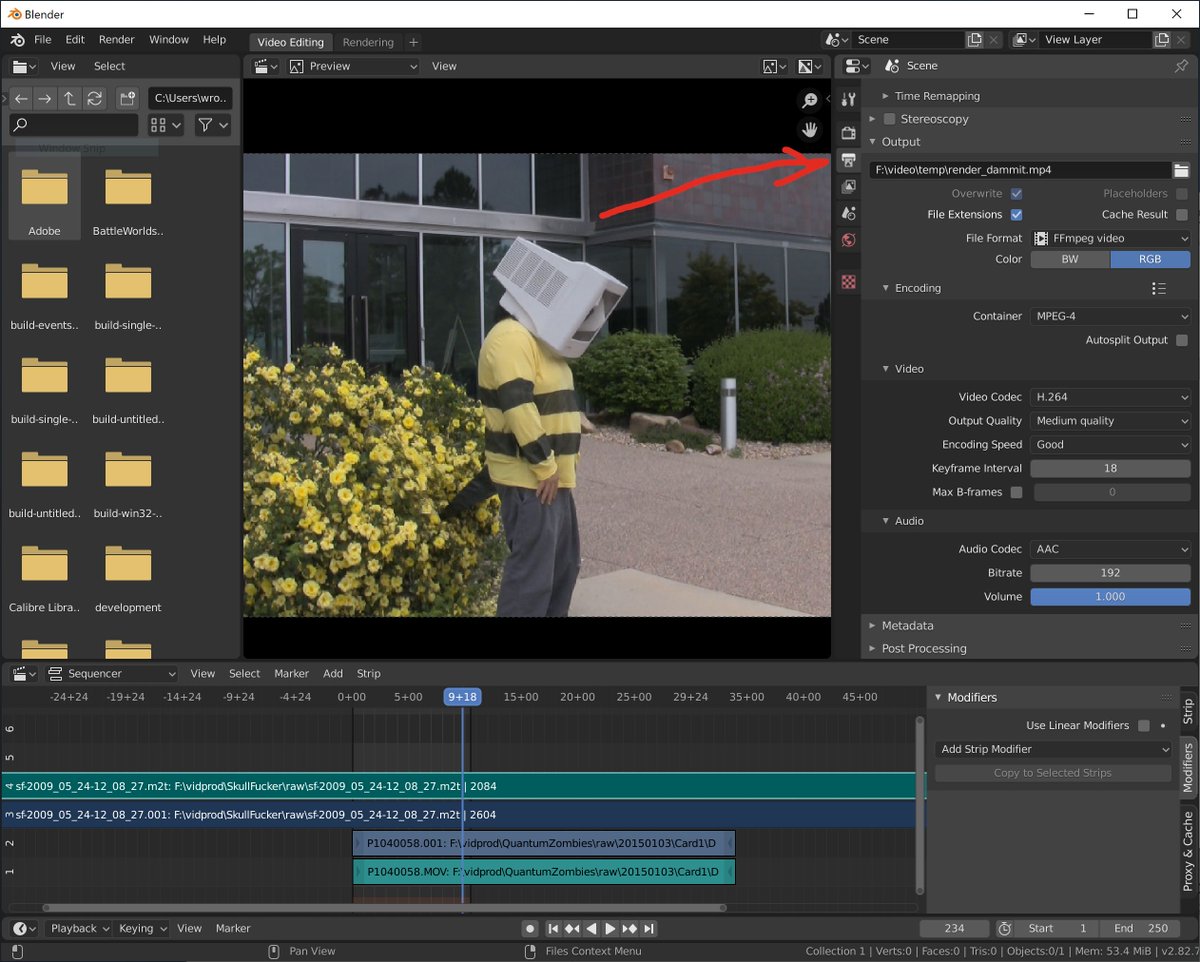This screenshot has width=1200, height=962.
Task: Open the Keying popover
Action: 141,929
